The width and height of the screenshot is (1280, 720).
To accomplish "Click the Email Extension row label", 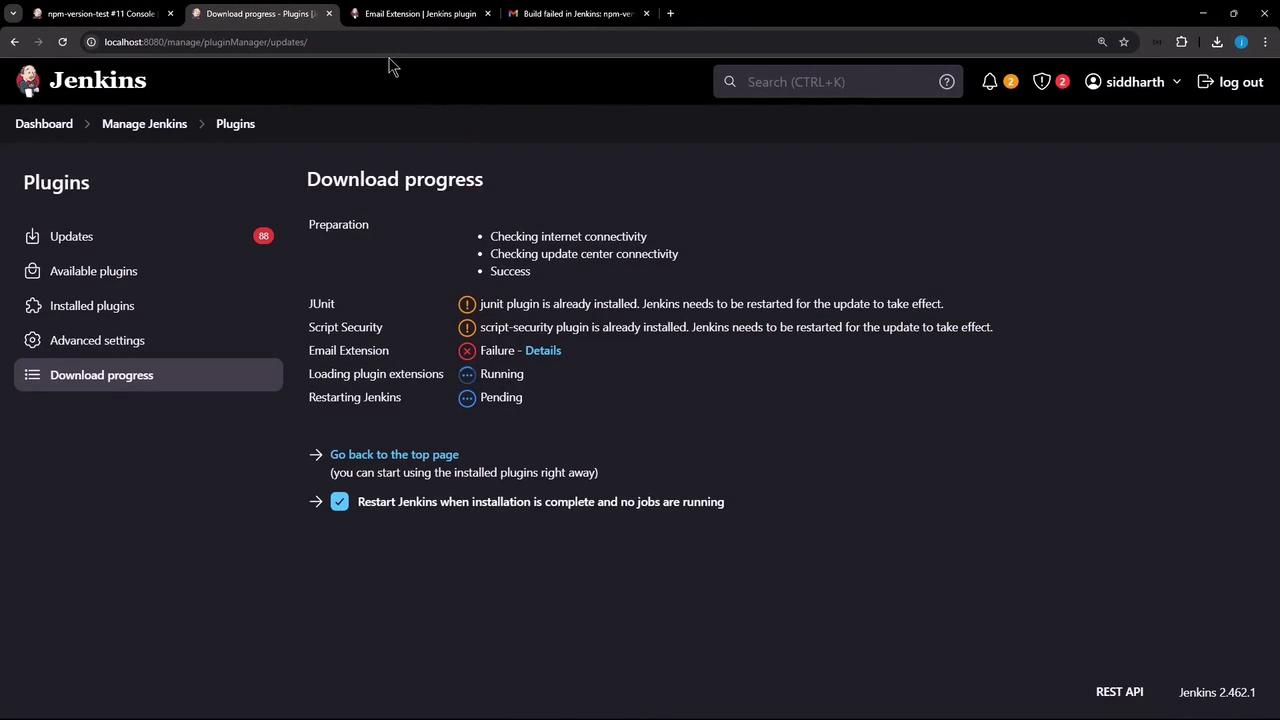I will 349,351.
